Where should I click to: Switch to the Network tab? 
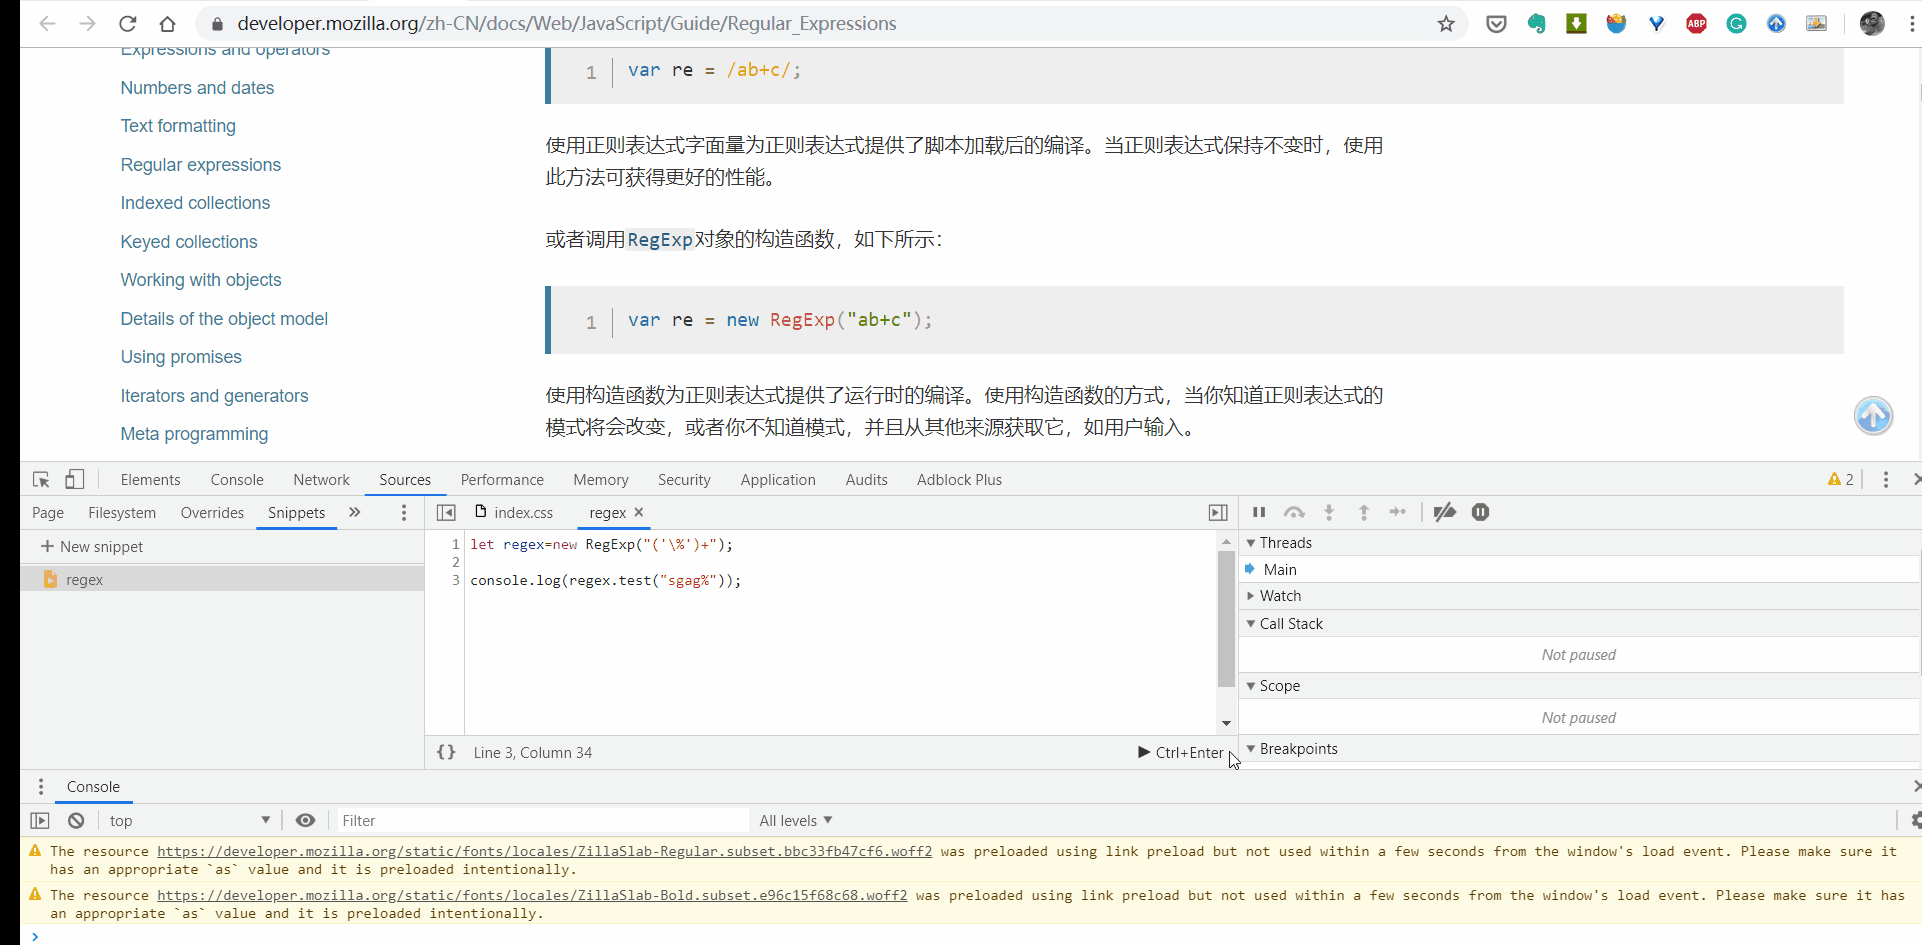(321, 480)
